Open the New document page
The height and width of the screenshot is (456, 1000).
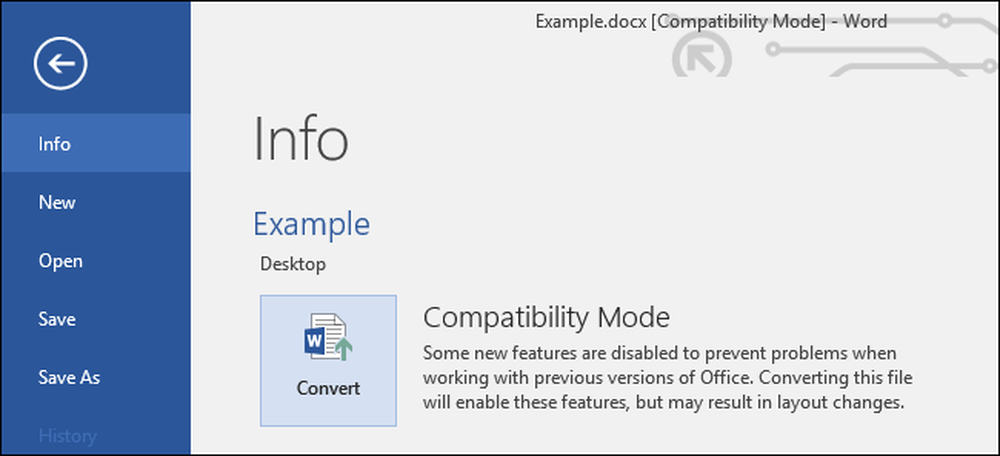96,202
